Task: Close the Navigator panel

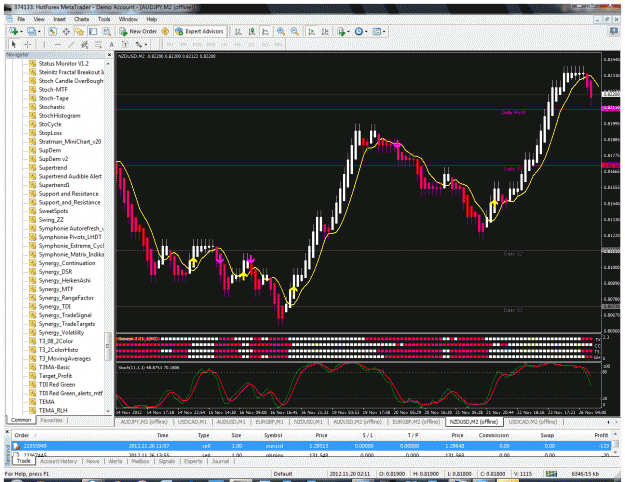Action: click(109, 55)
